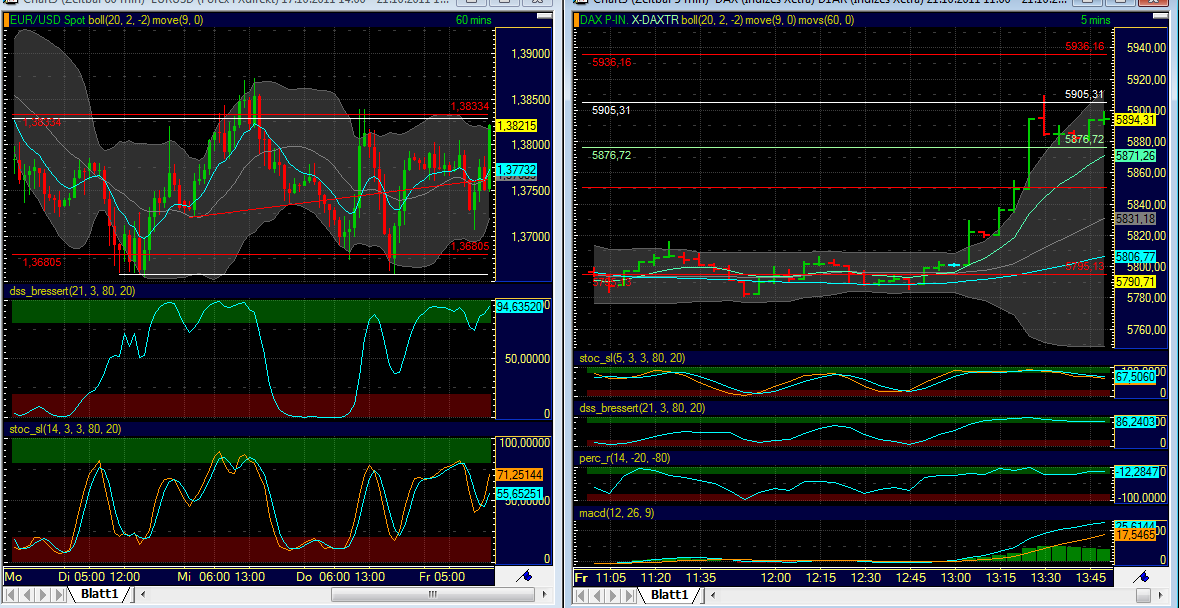Viewport: 1180px width, 608px height.
Task: Jump to last sheet in EUR/USD window
Action: [x=57, y=595]
